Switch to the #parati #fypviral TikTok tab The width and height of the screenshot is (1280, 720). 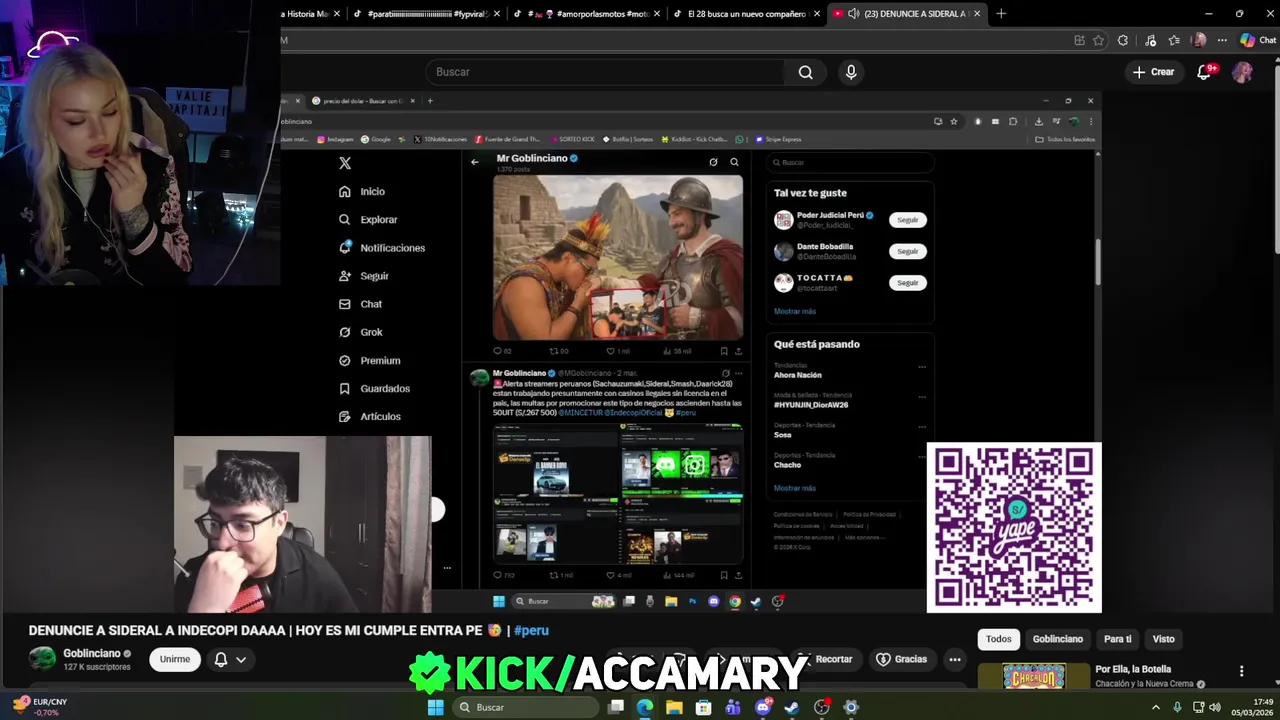426,14
